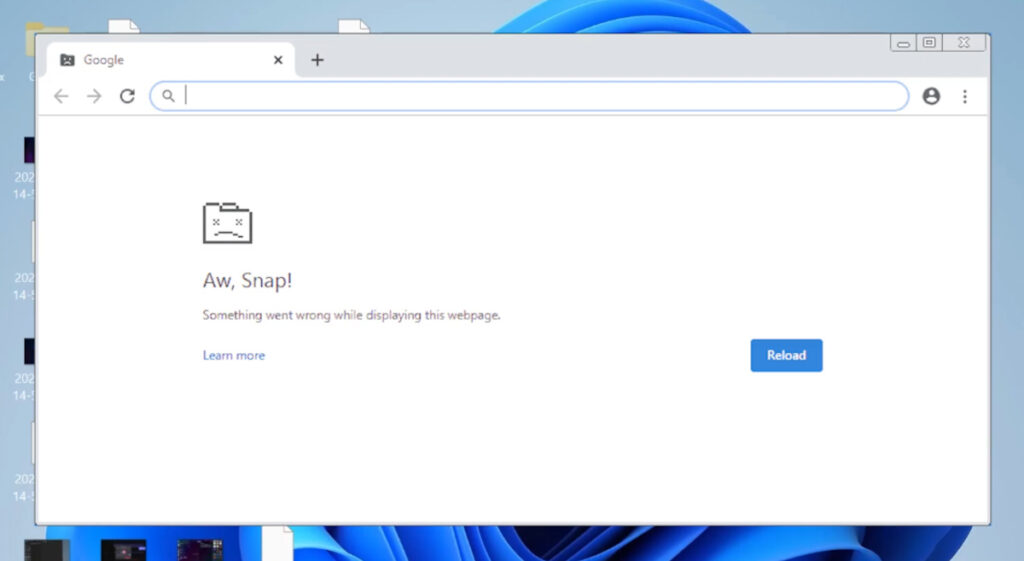Select the blank white file icon below the Chrome window
This screenshot has width=1024, height=561.
tap(278, 544)
